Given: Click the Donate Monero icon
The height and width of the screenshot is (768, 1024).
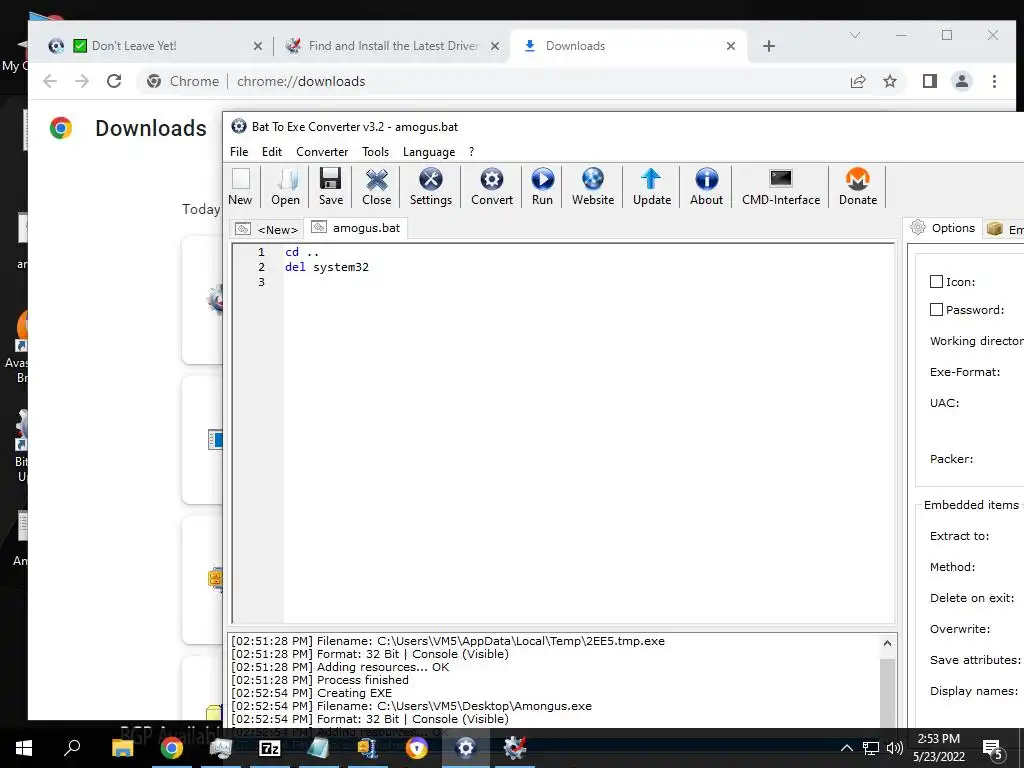Looking at the screenshot, I should (858, 187).
